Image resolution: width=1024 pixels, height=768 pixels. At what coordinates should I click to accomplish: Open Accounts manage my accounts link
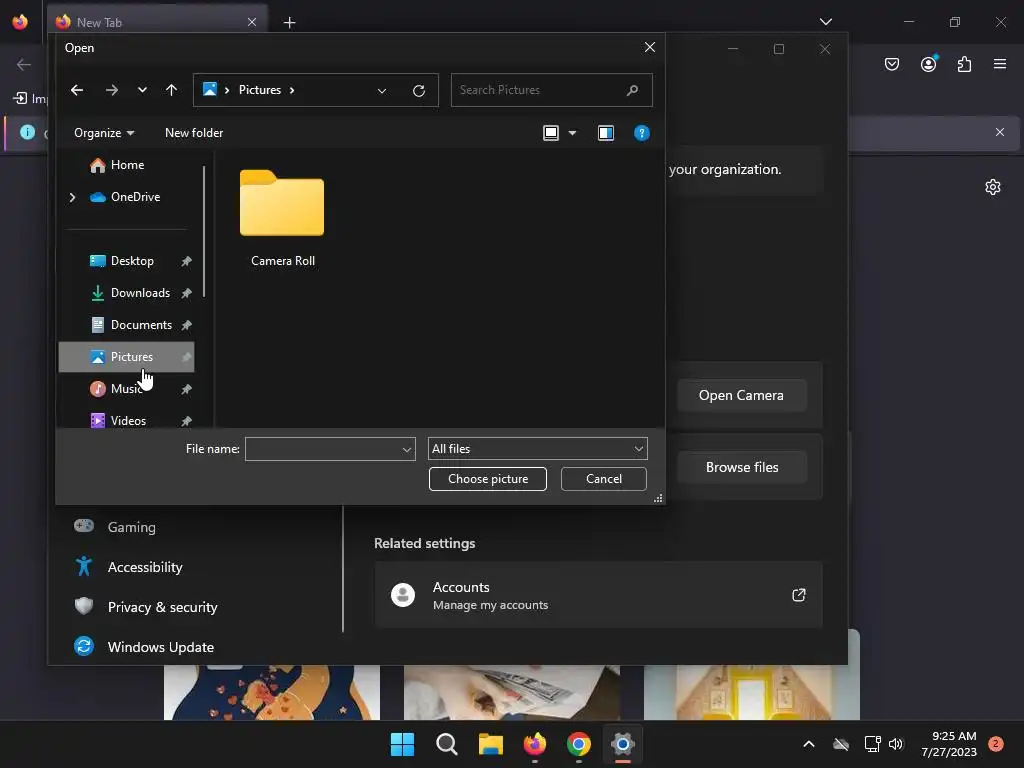pos(598,595)
